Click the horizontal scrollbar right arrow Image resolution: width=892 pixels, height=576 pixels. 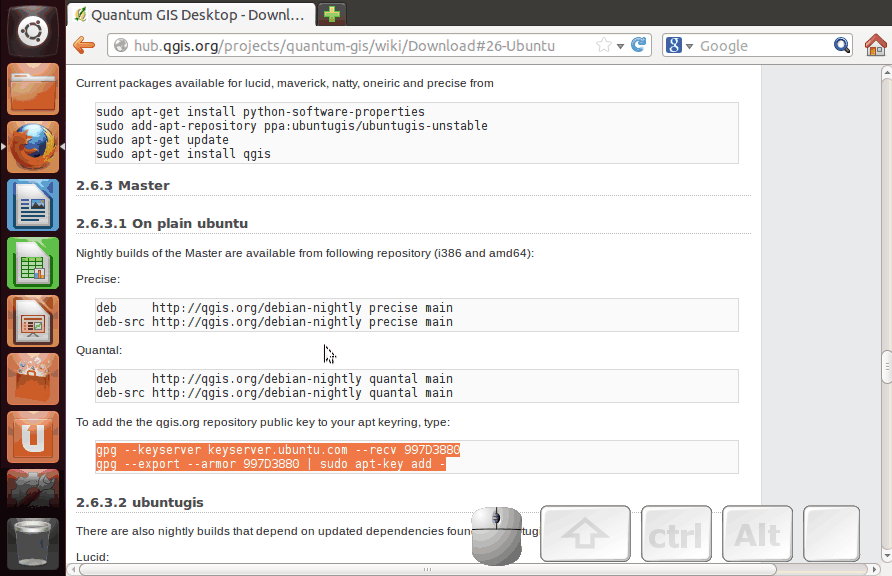click(875, 569)
